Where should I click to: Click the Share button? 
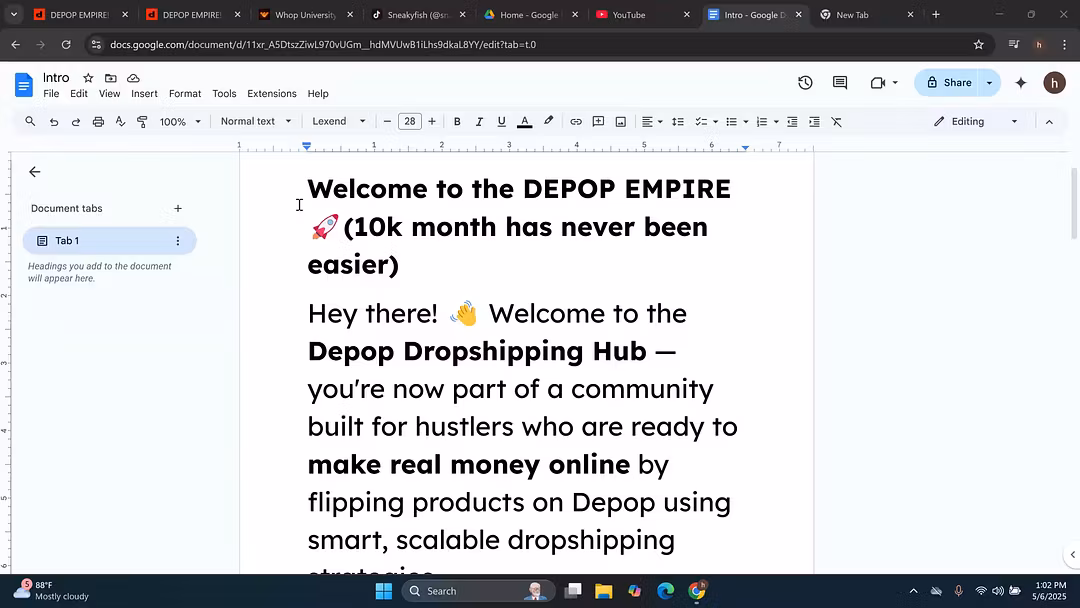pyautogui.click(x=947, y=83)
